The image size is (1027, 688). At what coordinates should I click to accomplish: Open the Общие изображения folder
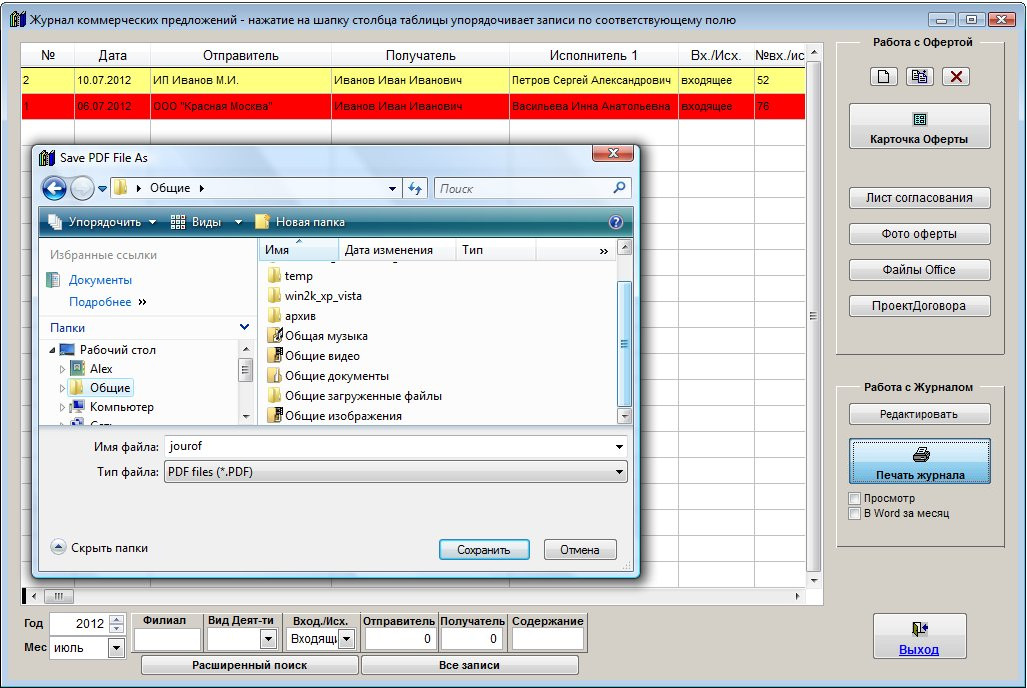click(x=335, y=415)
